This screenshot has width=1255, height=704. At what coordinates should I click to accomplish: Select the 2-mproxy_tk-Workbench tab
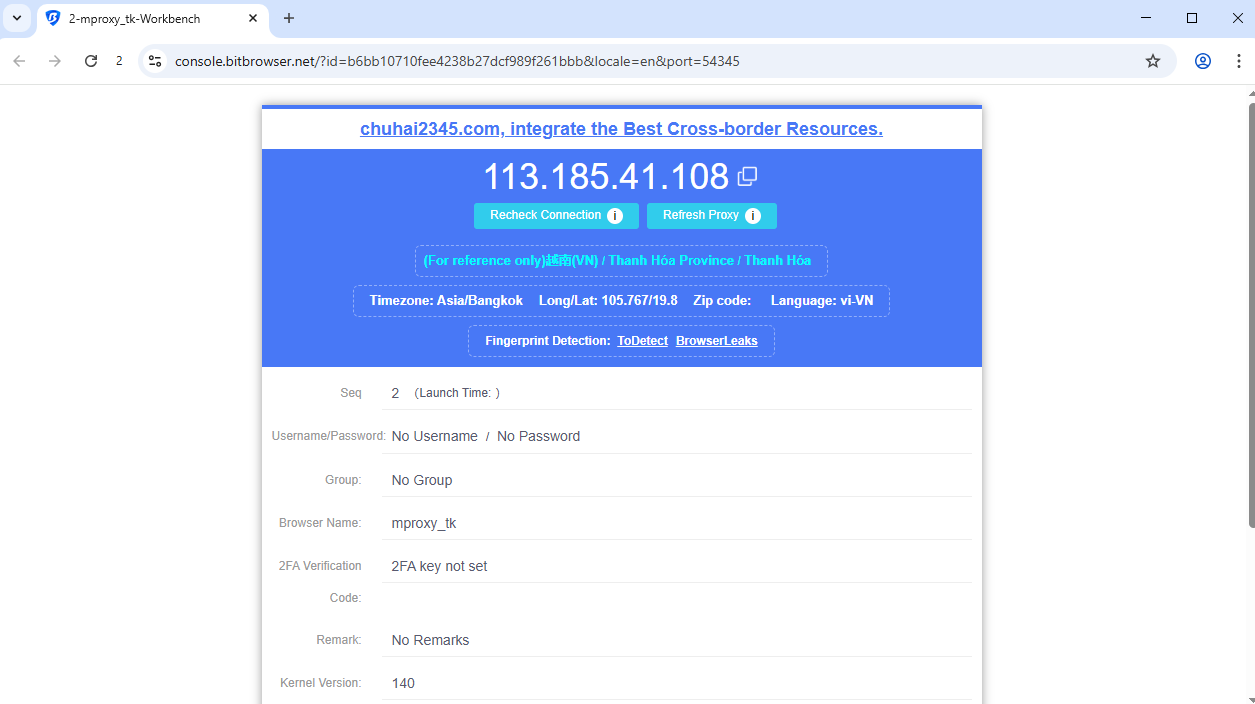point(140,18)
